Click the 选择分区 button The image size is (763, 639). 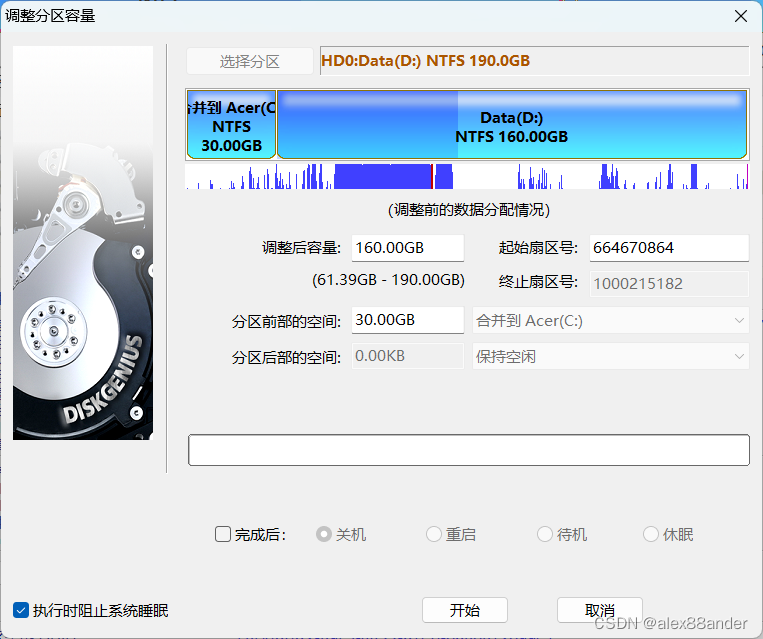coord(250,61)
